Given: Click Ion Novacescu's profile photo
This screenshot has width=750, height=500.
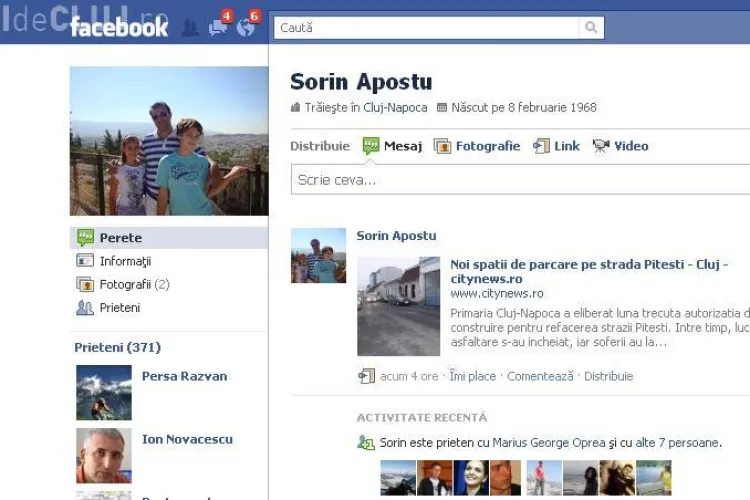Looking at the screenshot, I should [104, 456].
